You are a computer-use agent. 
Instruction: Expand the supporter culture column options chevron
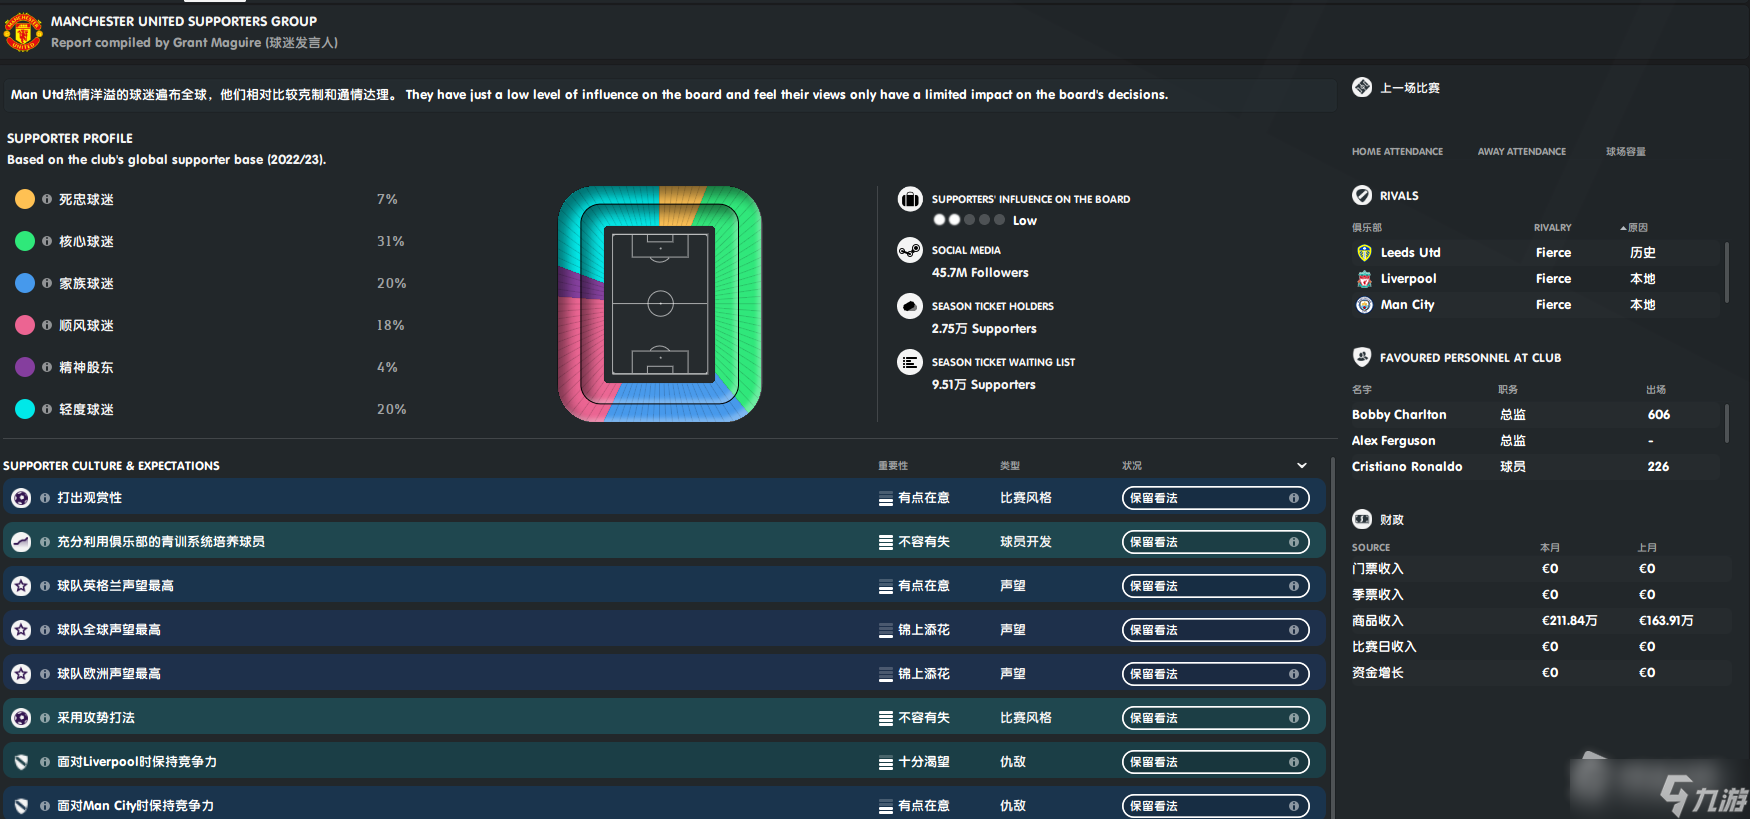pyautogui.click(x=1302, y=465)
